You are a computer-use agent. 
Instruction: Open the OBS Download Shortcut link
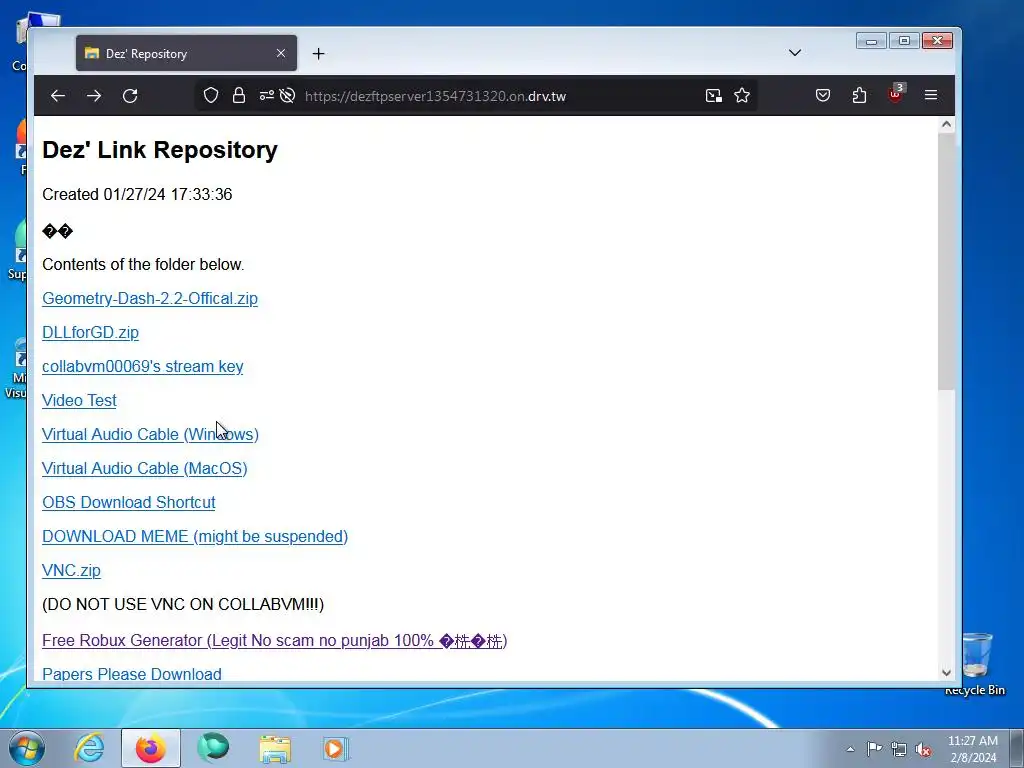[x=129, y=502]
